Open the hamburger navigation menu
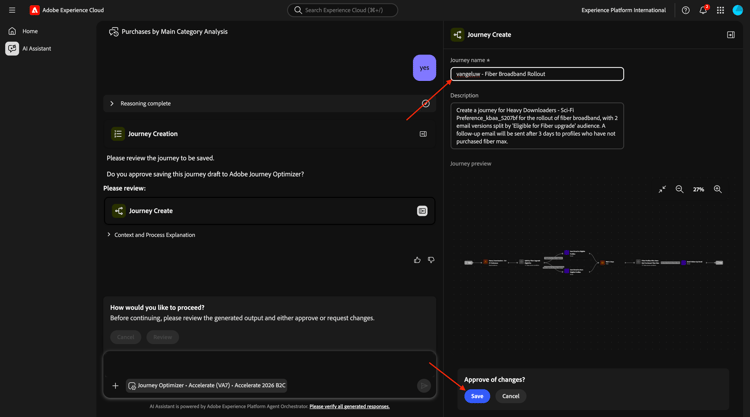 [12, 10]
